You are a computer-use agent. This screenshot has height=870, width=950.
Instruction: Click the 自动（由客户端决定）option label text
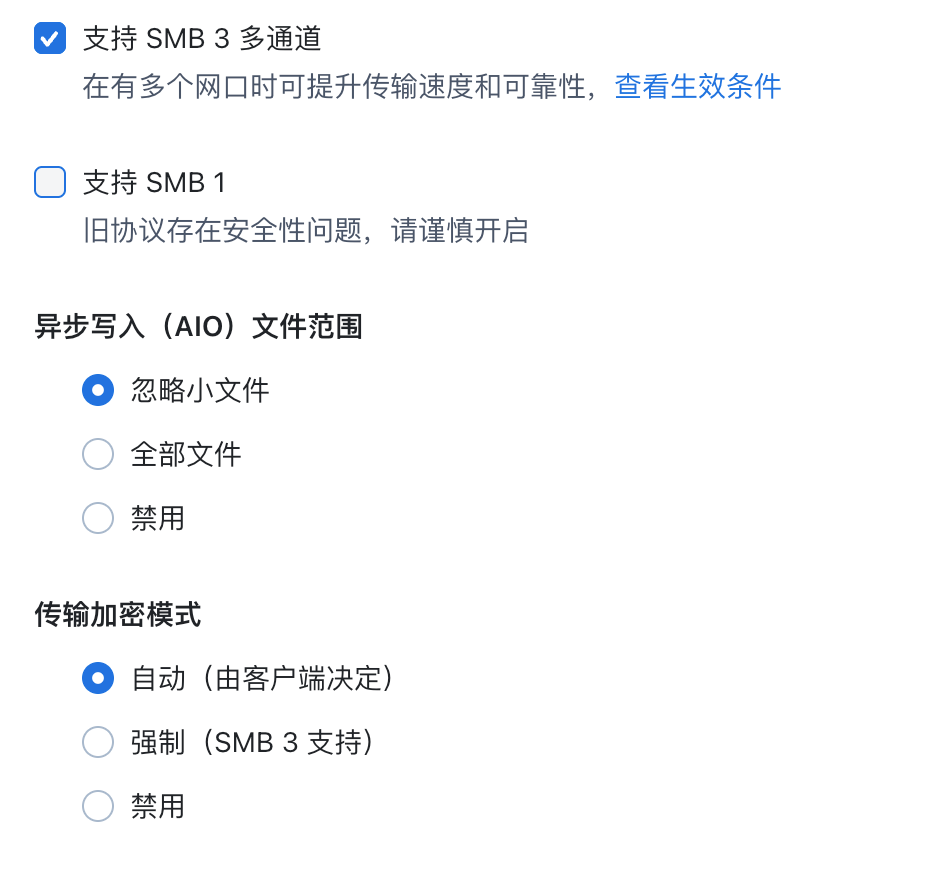click(x=262, y=678)
